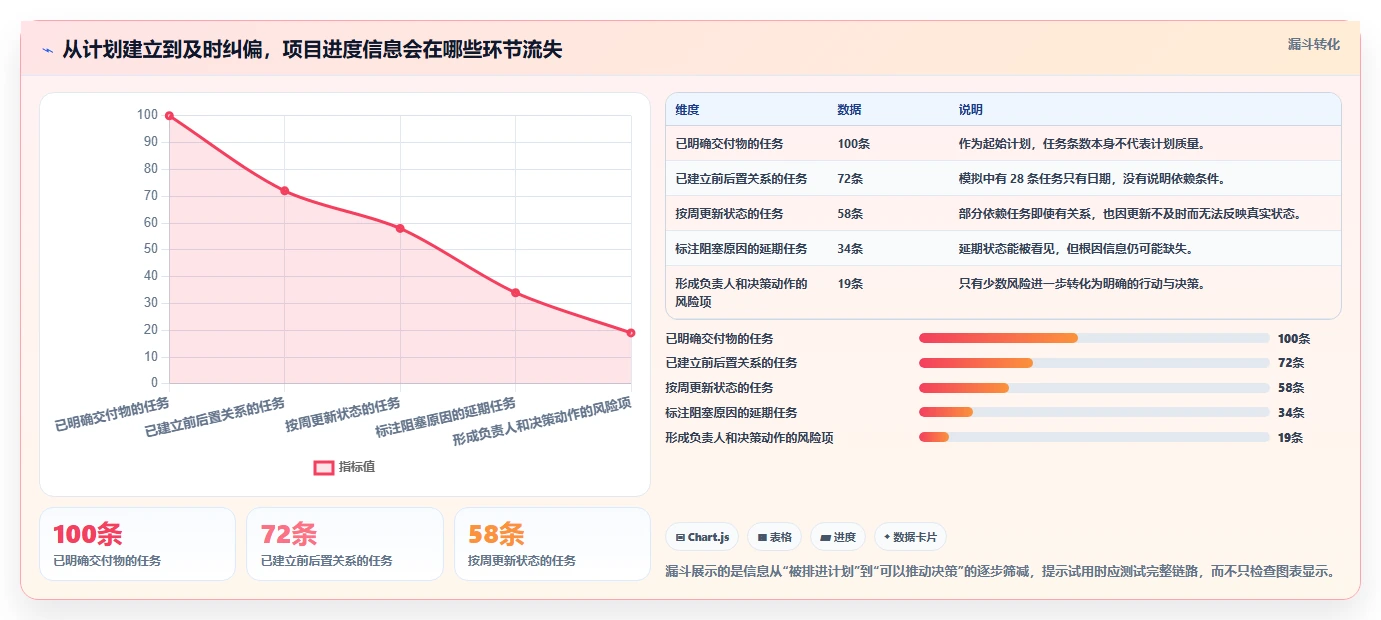Screen dimensions: 1381x620
Task: Click the table value 100条
Action: coord(853,144)
